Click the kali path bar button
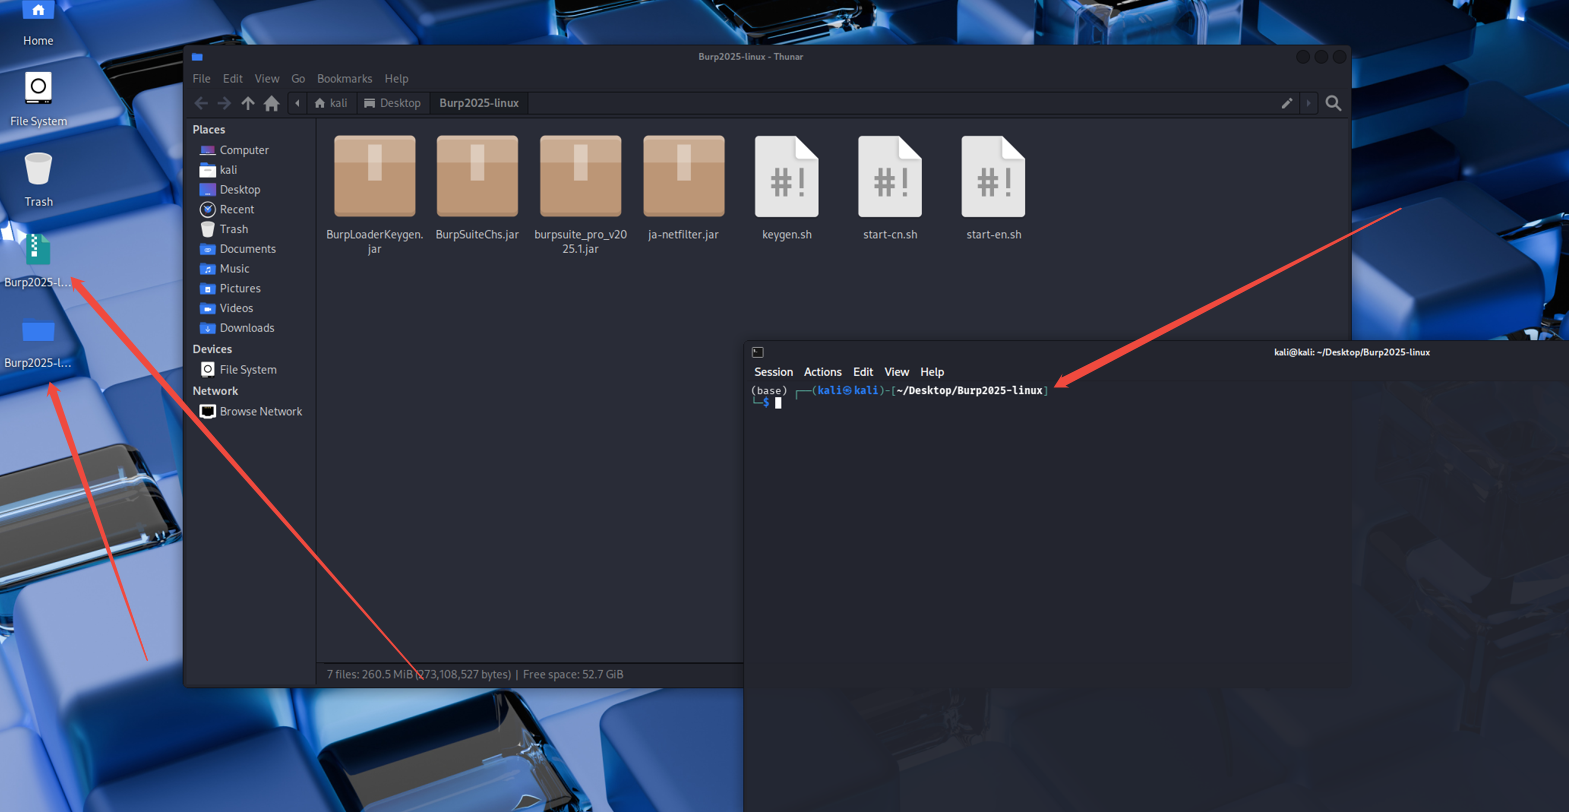The image size is (1569, 812). pyautogui.click(x=331, y=103)
